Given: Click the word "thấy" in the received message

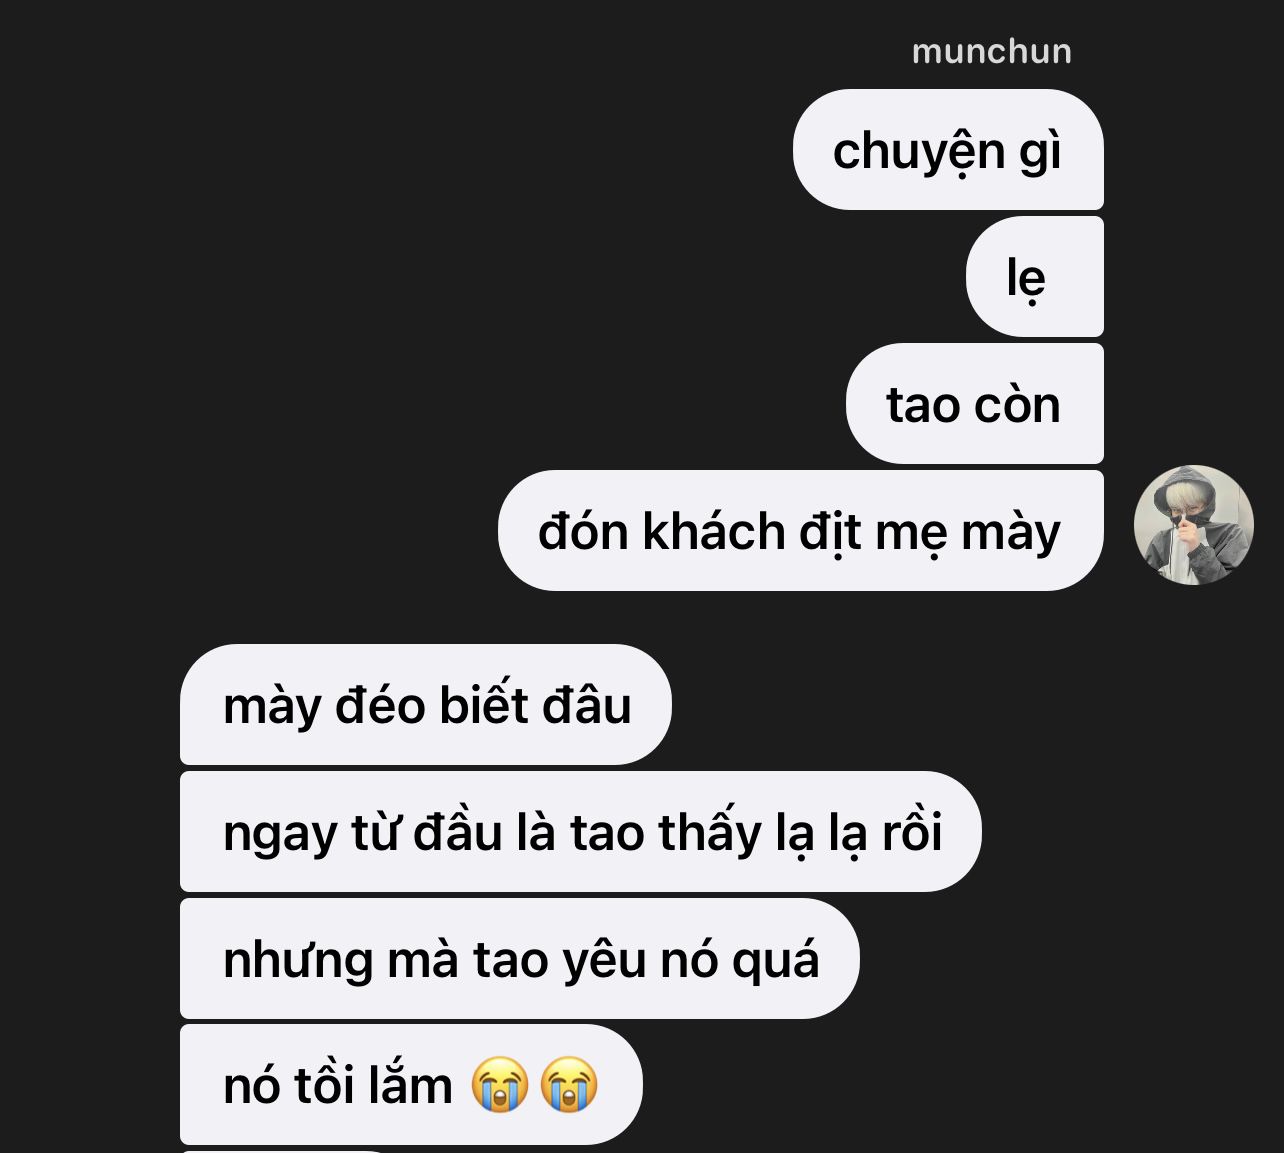Looking at the screenshot, I should (709, 832).
